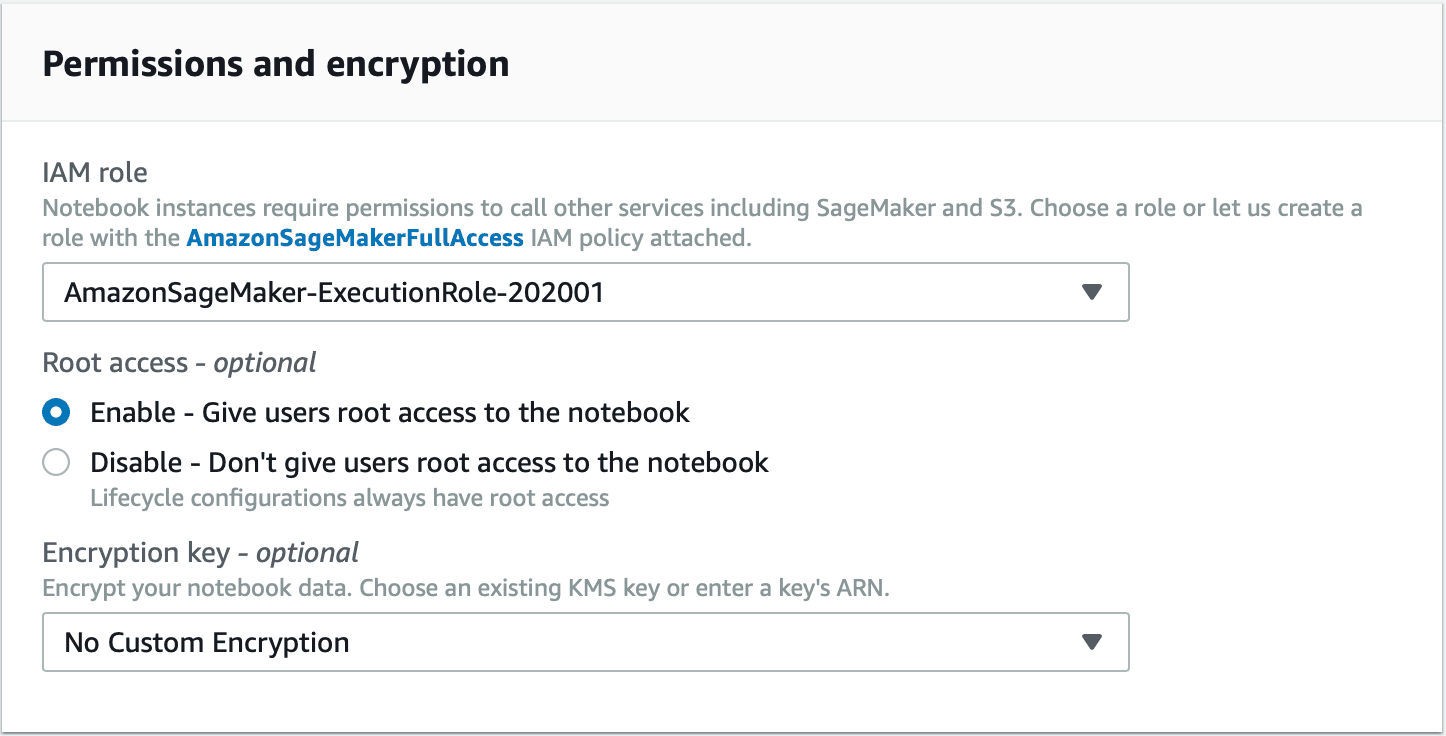The height and width of the screenshot is (736, 1446).
Task: Click the IAM role dropdown arrow
Action: (1092, 292)
